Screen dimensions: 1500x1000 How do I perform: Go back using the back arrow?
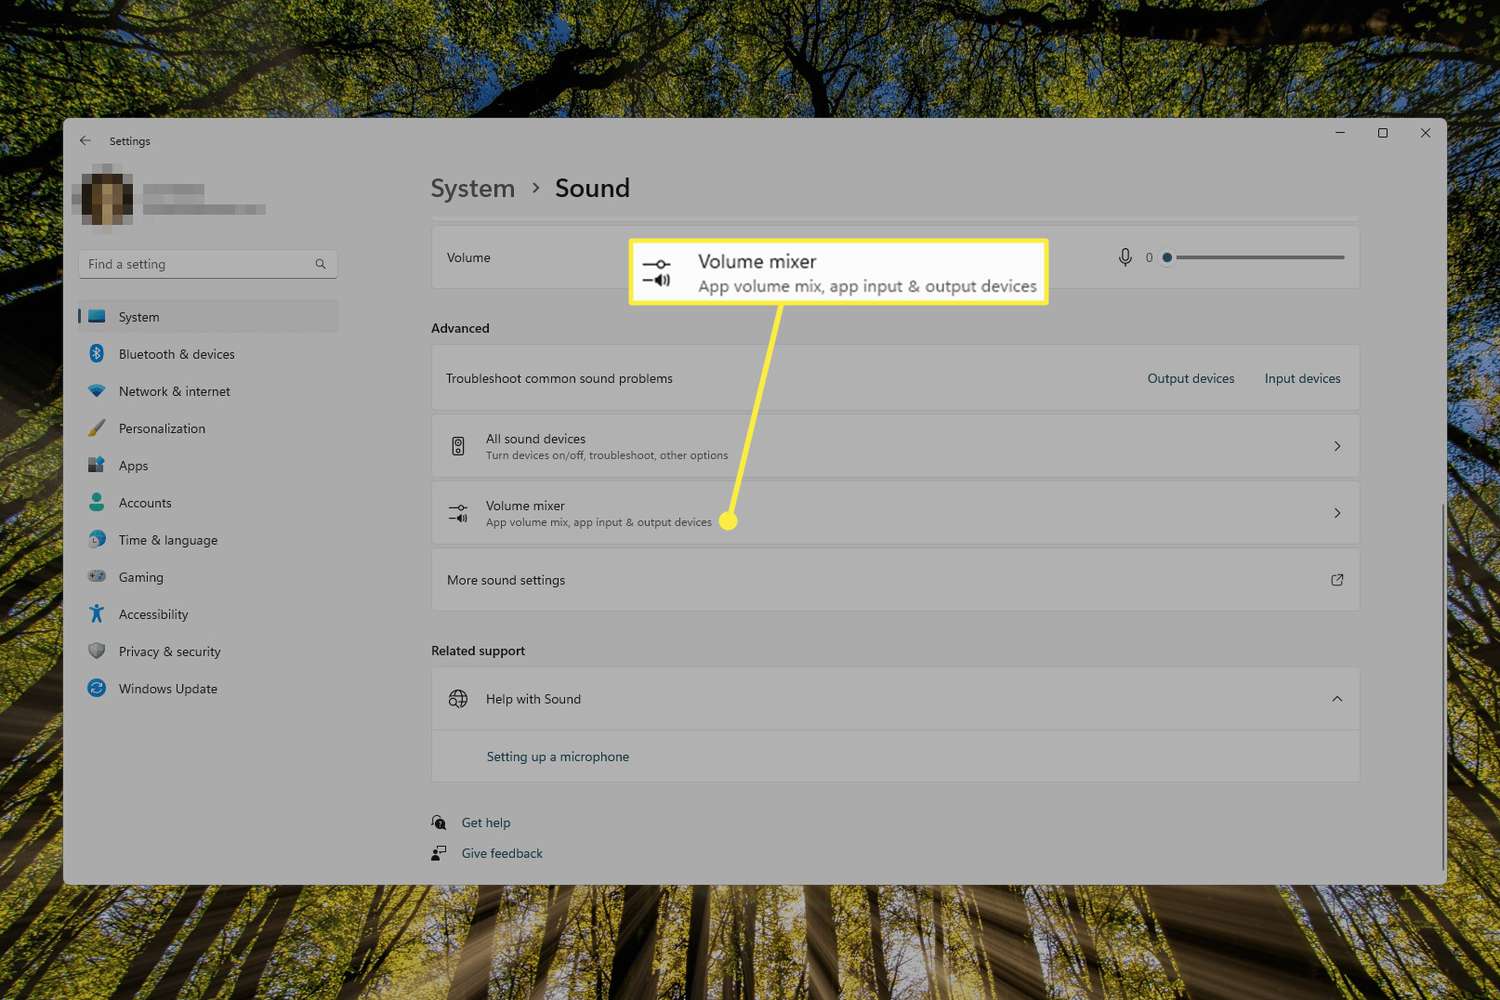click(x=85, y=141)
